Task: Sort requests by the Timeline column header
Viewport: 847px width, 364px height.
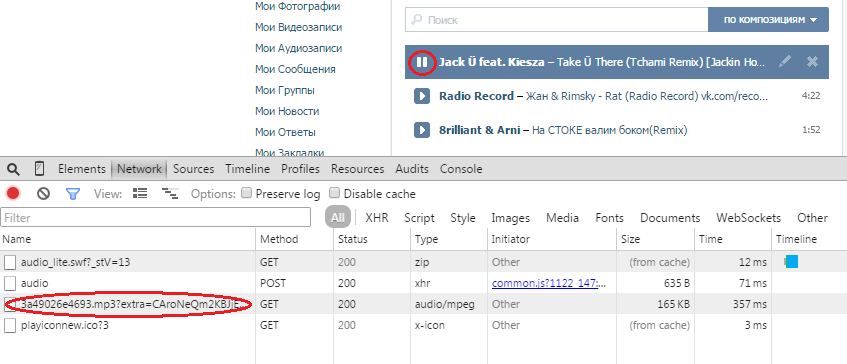Action: click(x=809, y=239)
